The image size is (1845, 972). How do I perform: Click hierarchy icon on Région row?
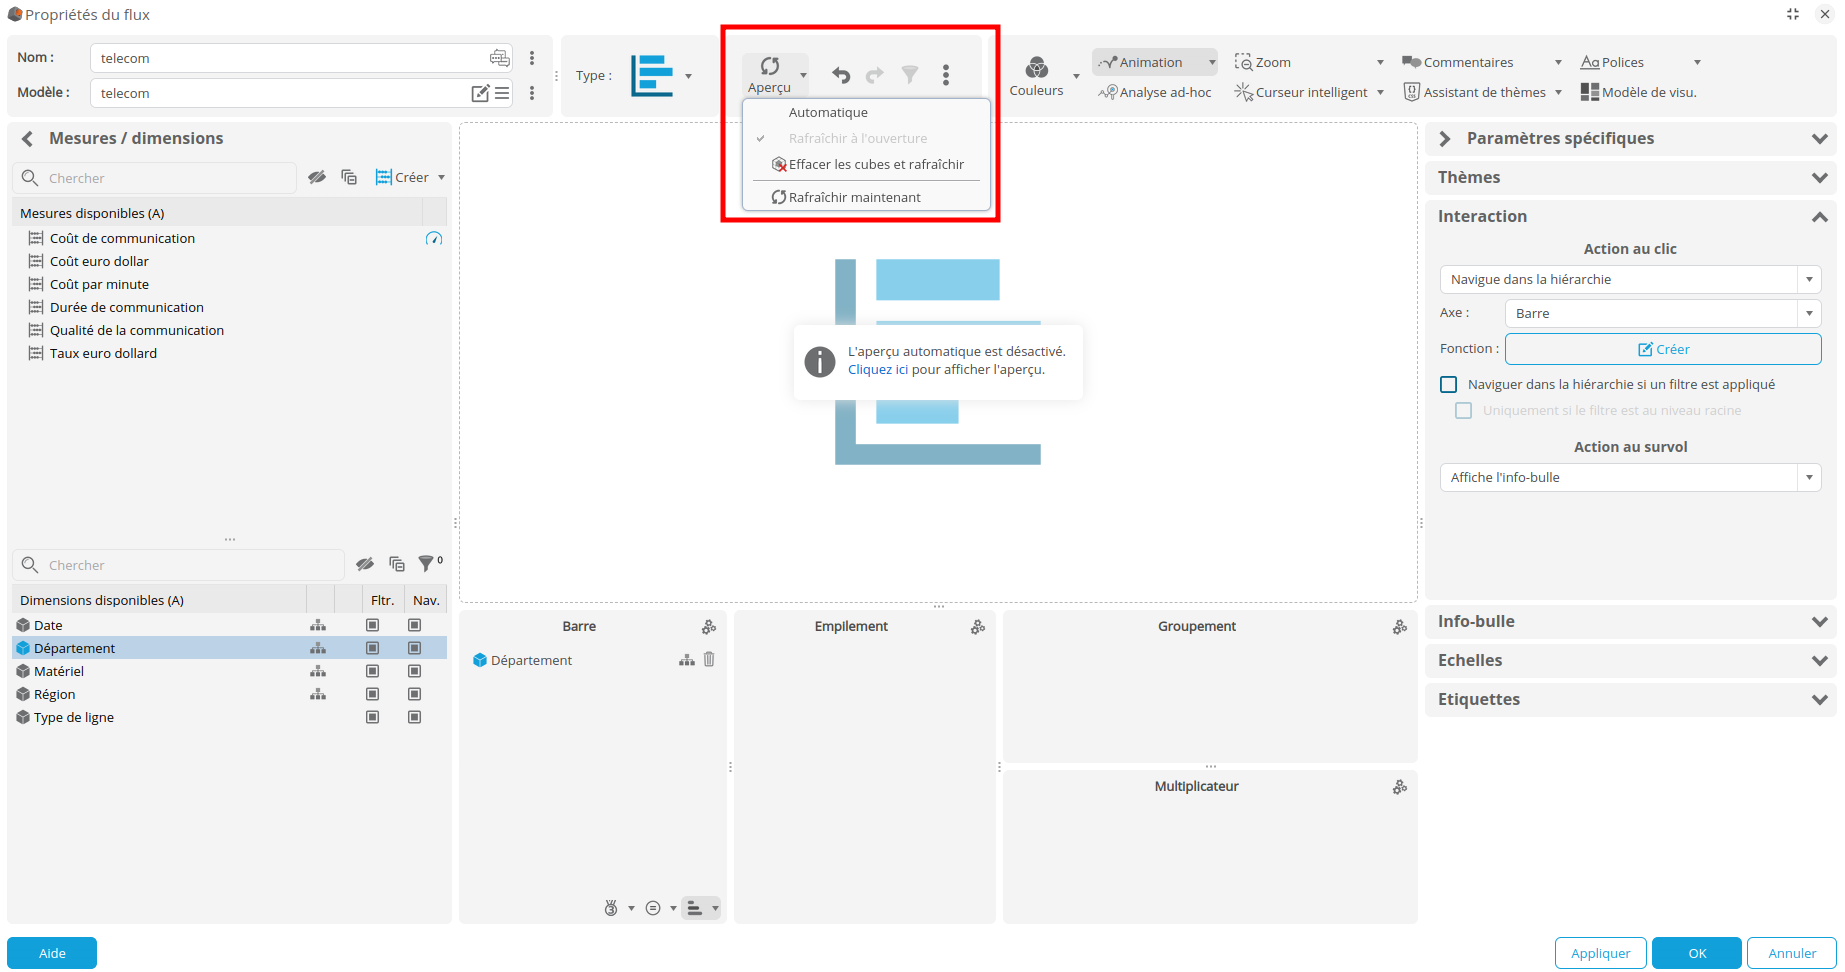coord(318,694)
